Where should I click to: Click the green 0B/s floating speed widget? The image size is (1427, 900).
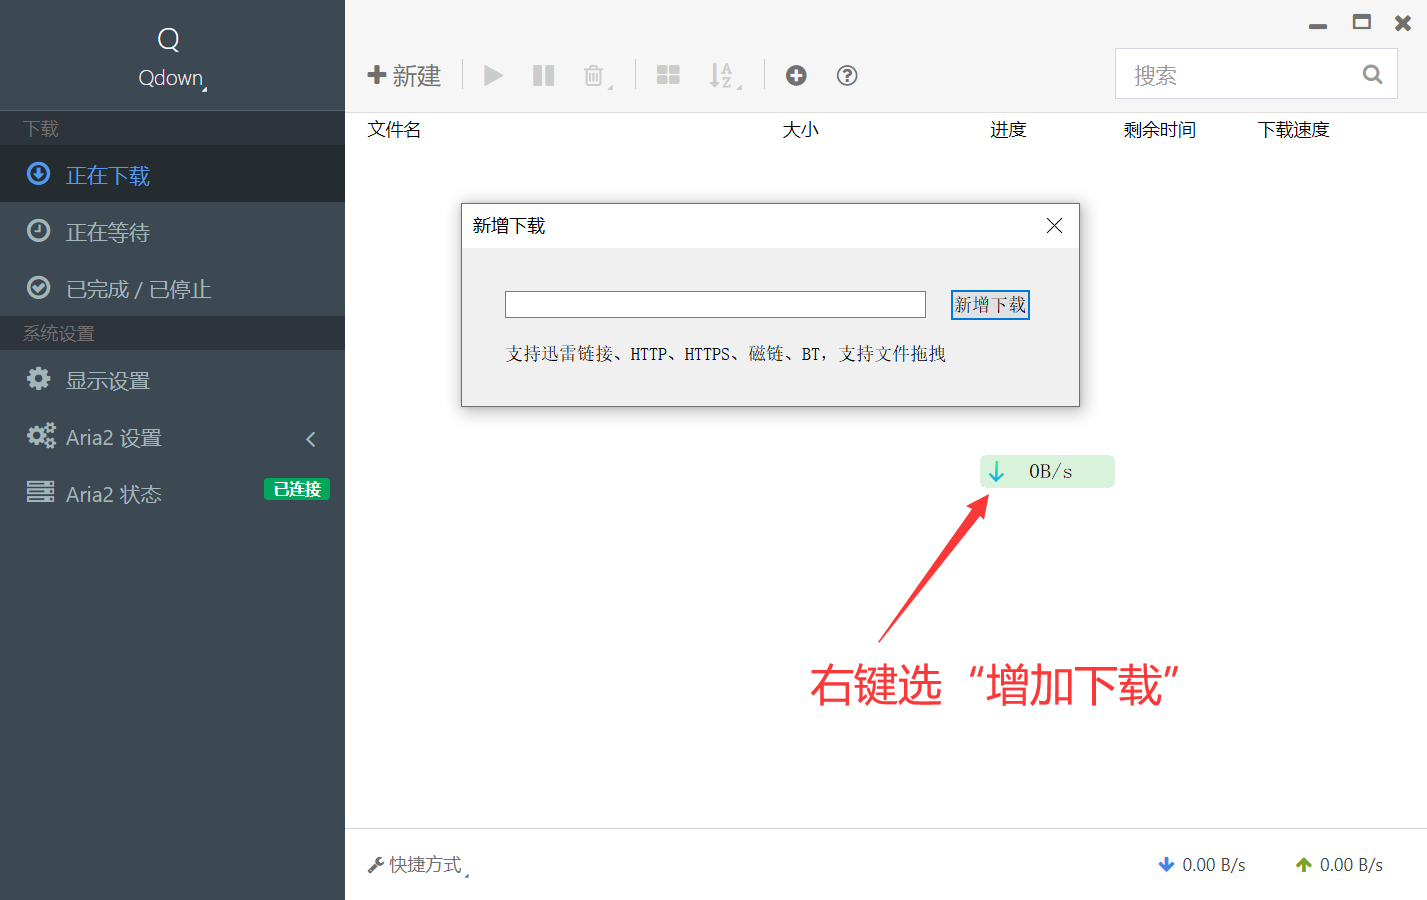(1047, 471)
